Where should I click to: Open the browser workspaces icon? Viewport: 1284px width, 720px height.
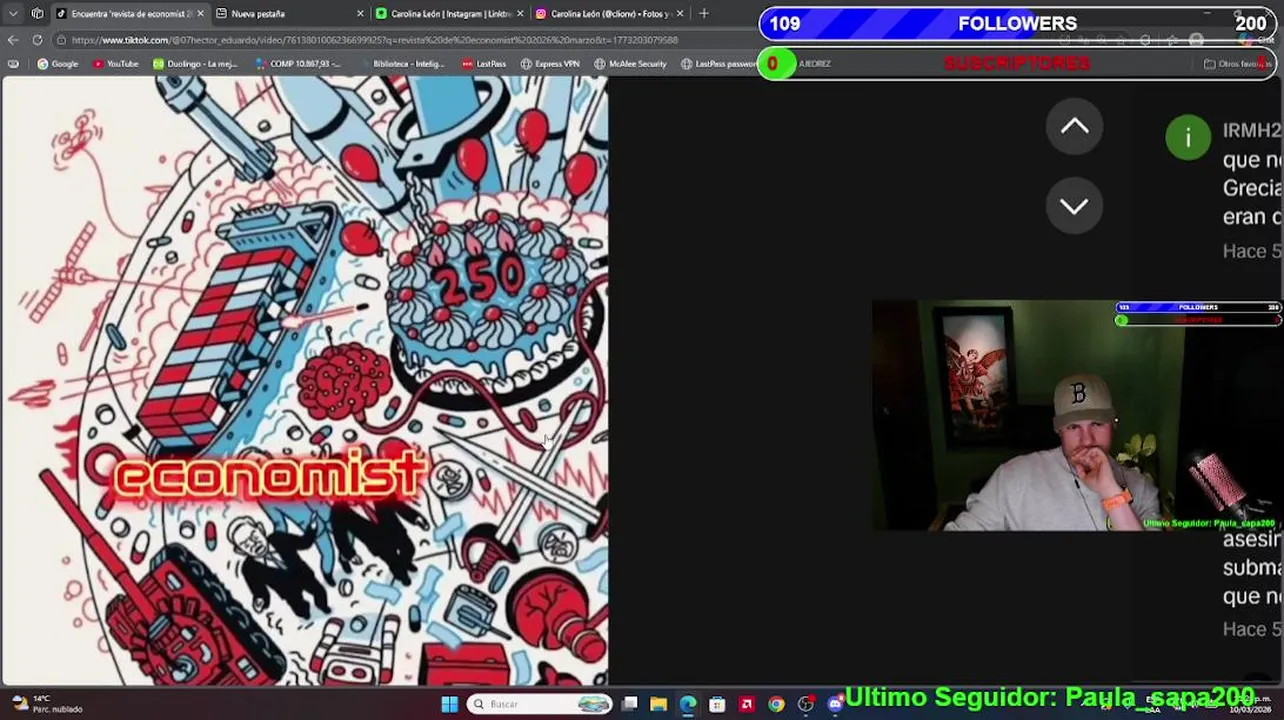pyautogui.click(x=38, y=14)
